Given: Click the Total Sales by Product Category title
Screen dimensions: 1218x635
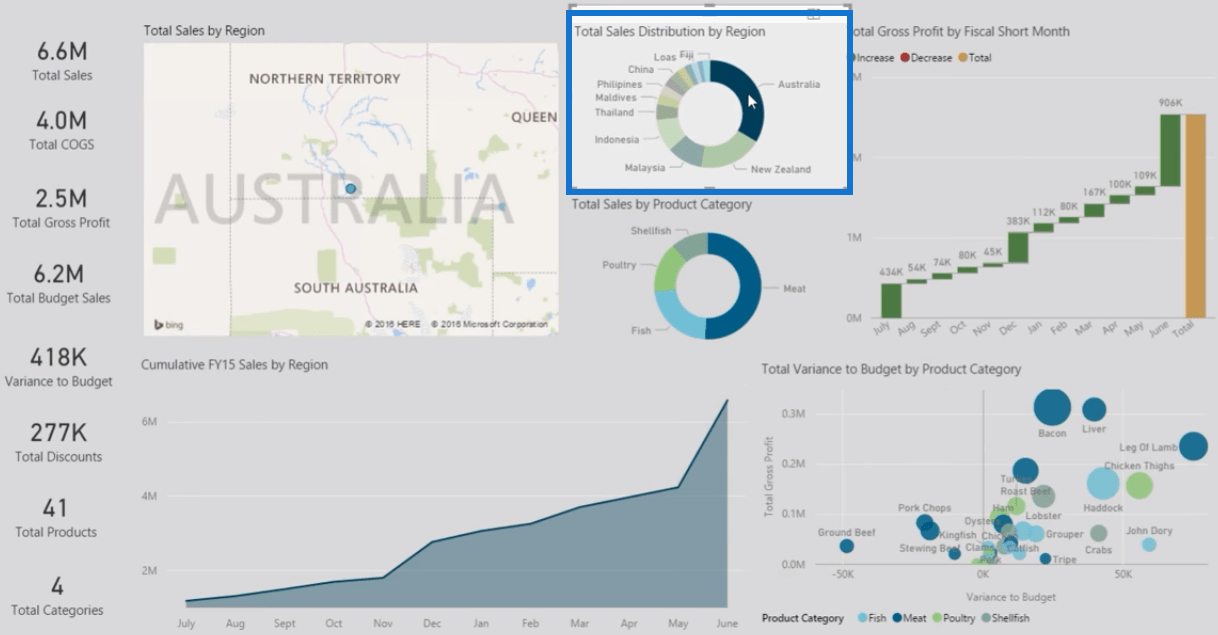Looking at the screenshot, I should [662, 204].
